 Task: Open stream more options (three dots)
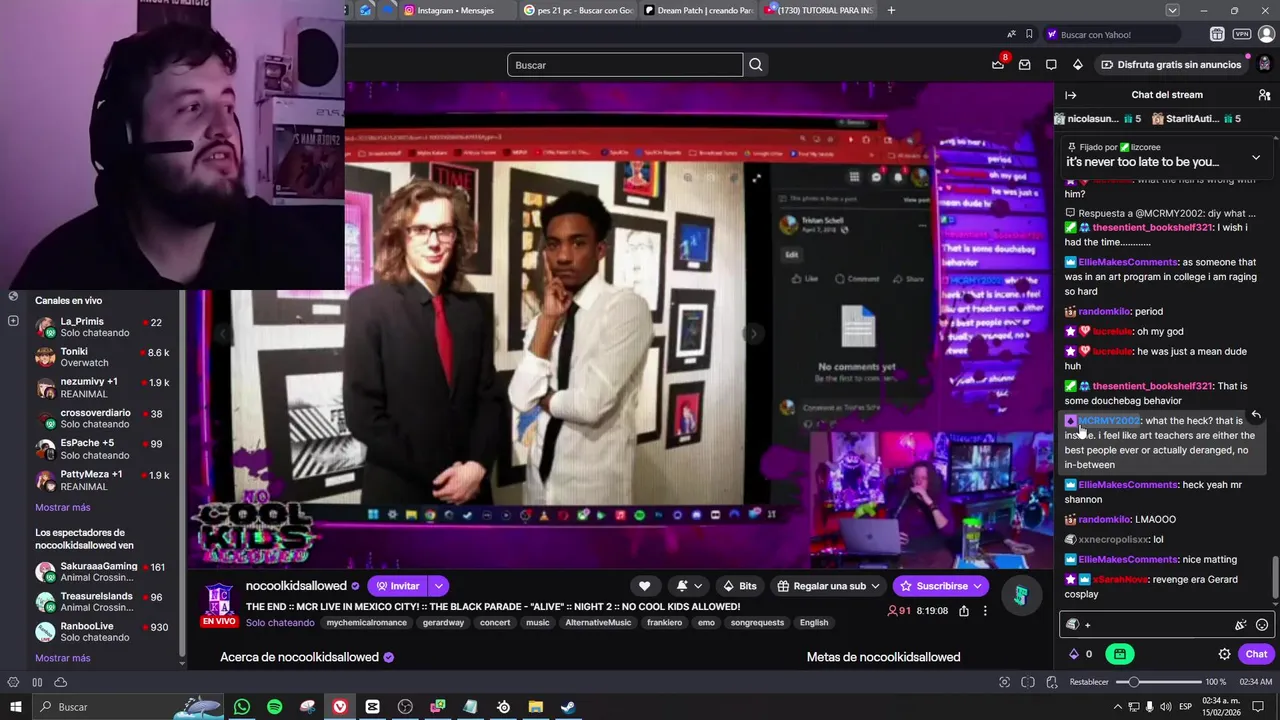point(984,611)
